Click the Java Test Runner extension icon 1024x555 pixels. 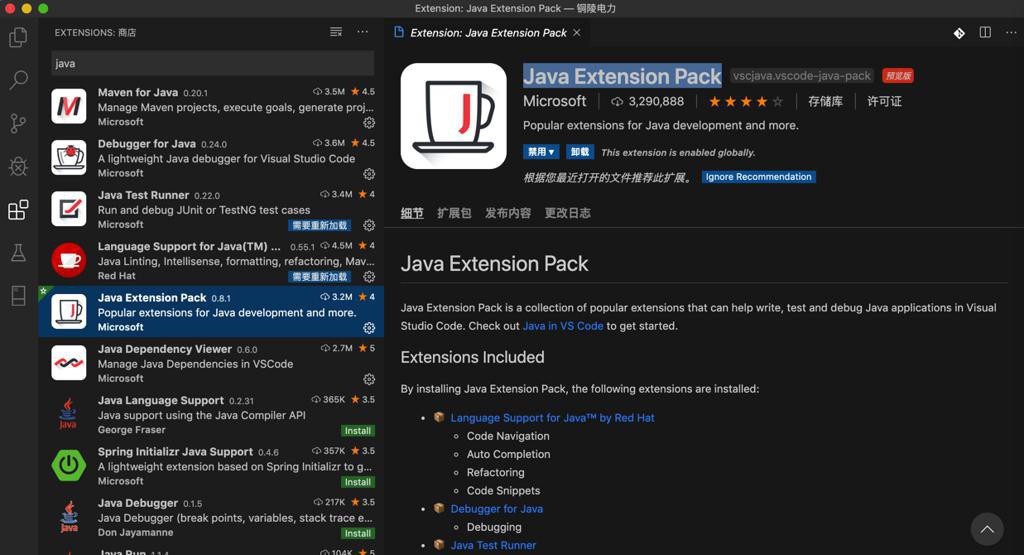point(69,208)
